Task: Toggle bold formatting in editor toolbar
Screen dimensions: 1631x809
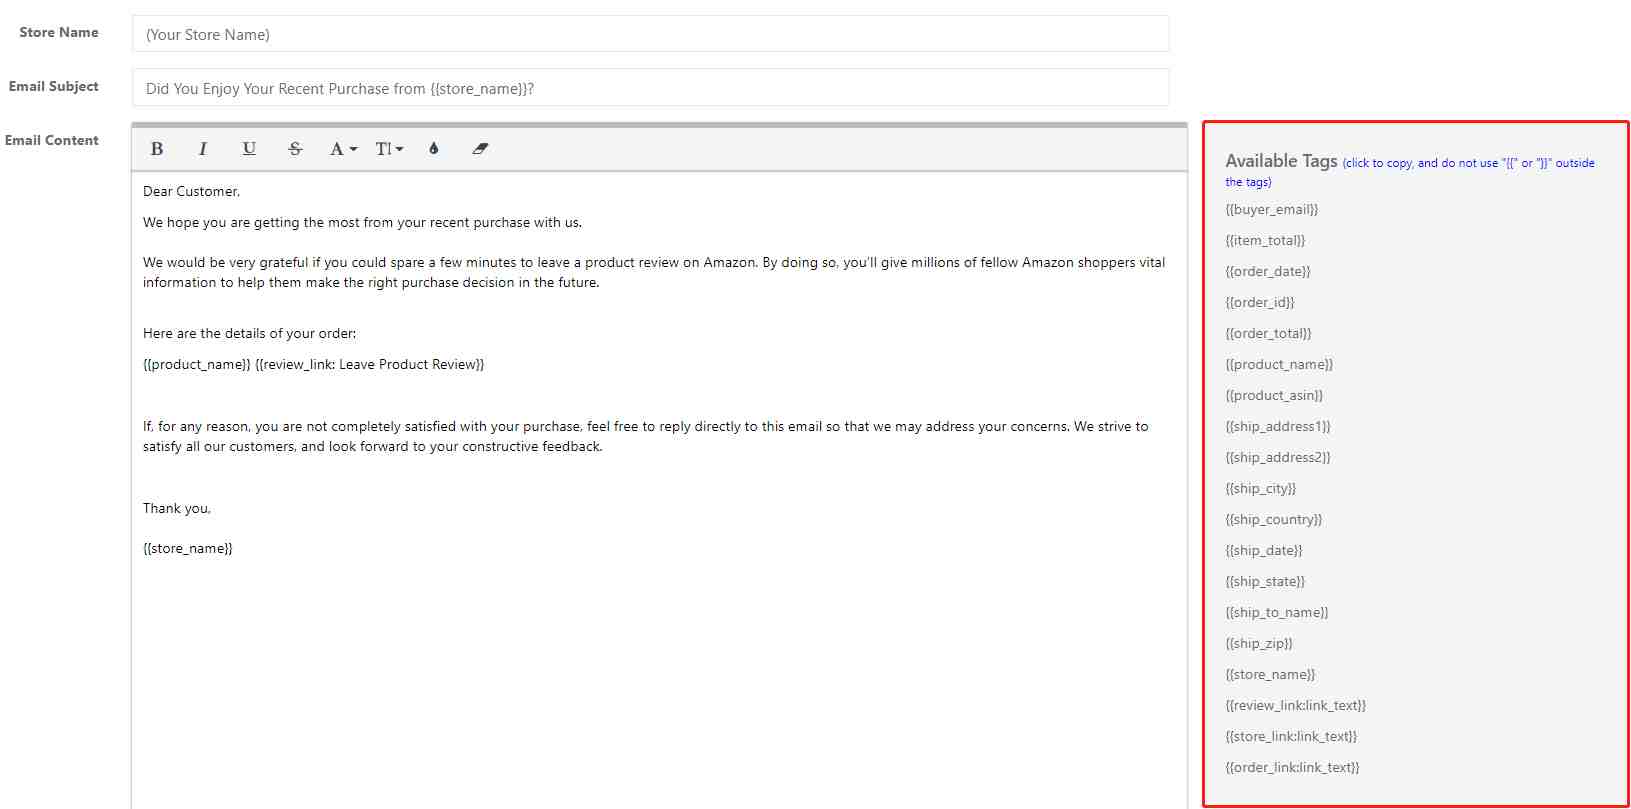Action: coord(157,149)
